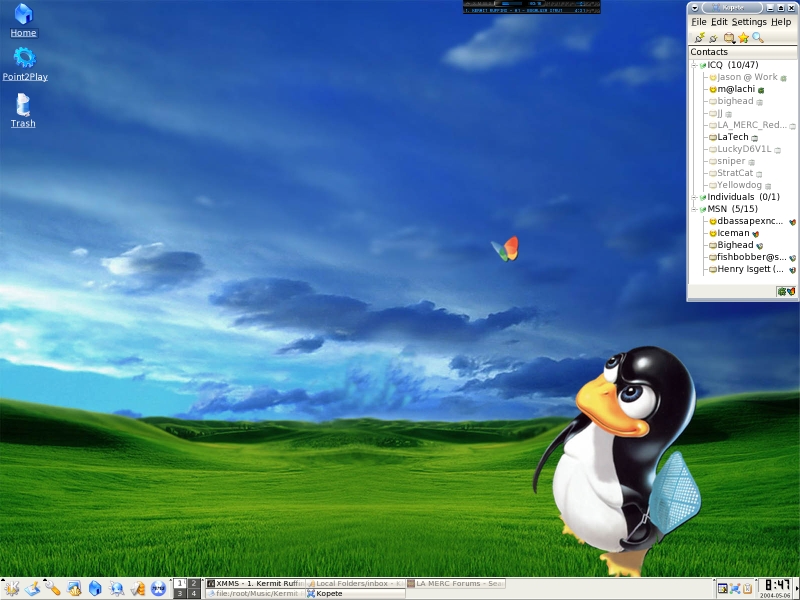The image size is (800, 600).
Task: Open the File menu in Kopete
Action: pyautogui.click(x=698, y=22)
